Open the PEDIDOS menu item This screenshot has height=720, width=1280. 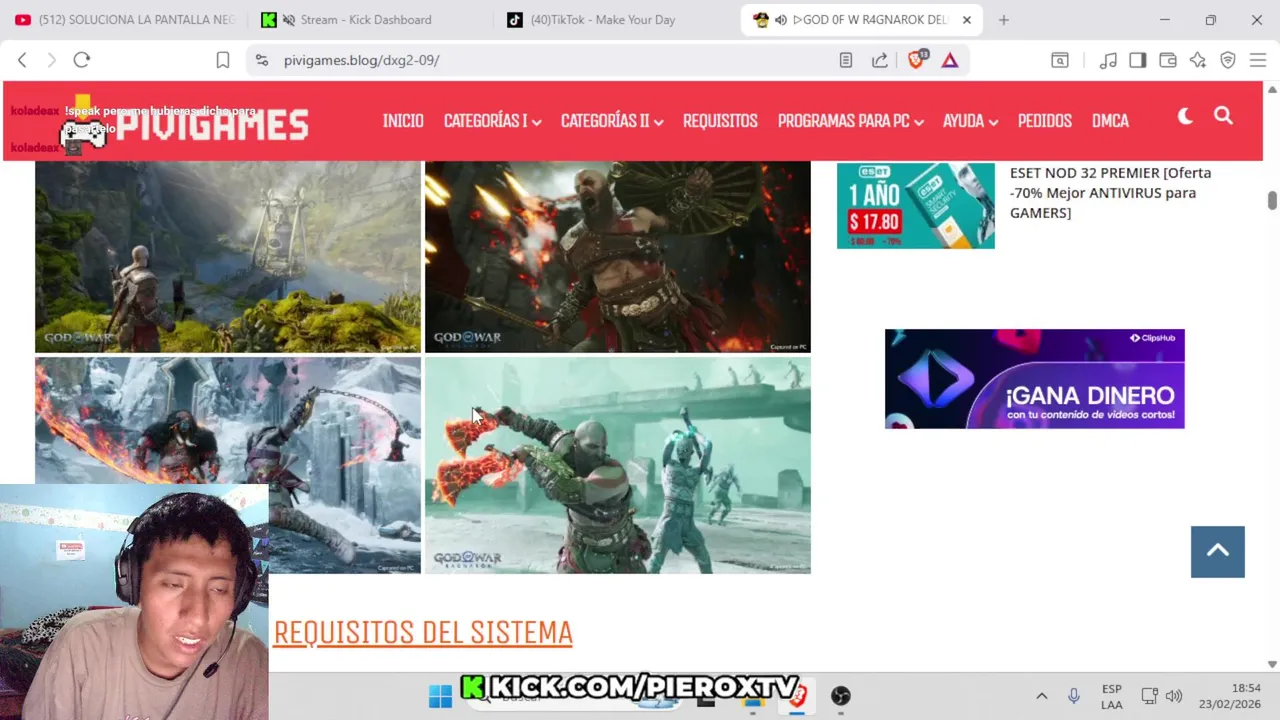(x=1045, y=121)
